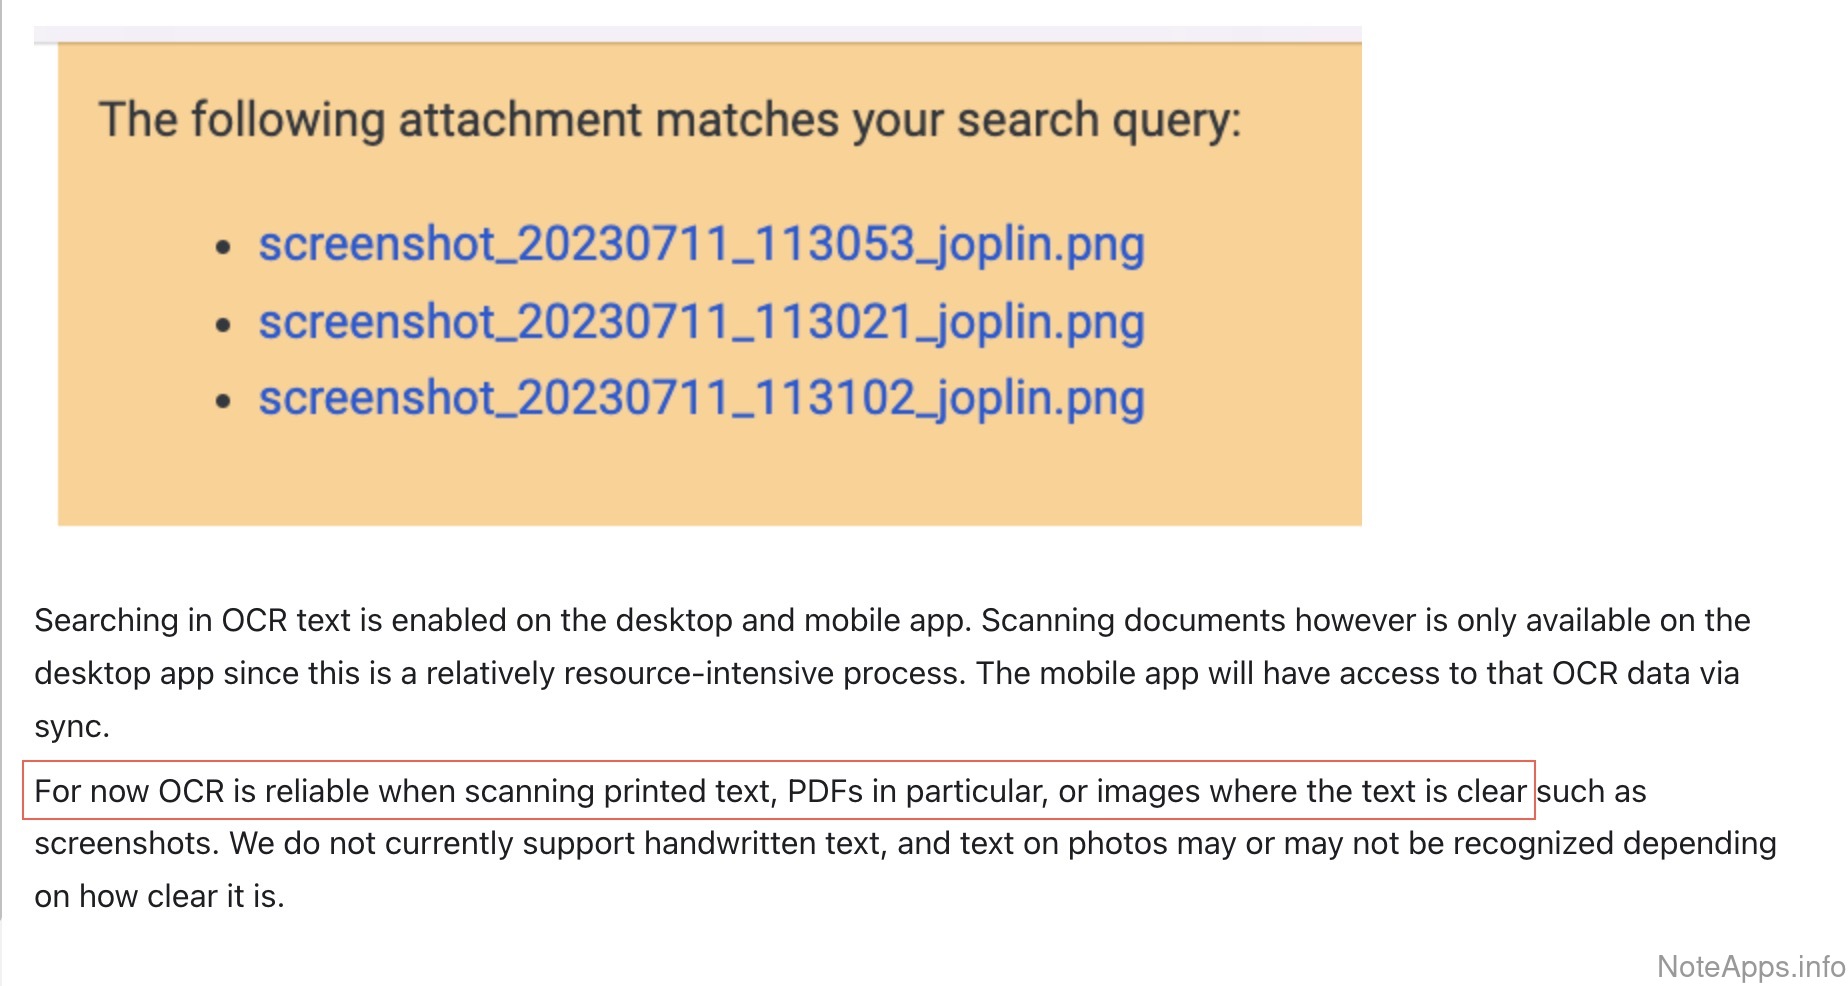The height and width of the screenshot is (986, 1848).
Task: Click the word "screenshots." starting the second-to-last line
Action: (125, 843)
